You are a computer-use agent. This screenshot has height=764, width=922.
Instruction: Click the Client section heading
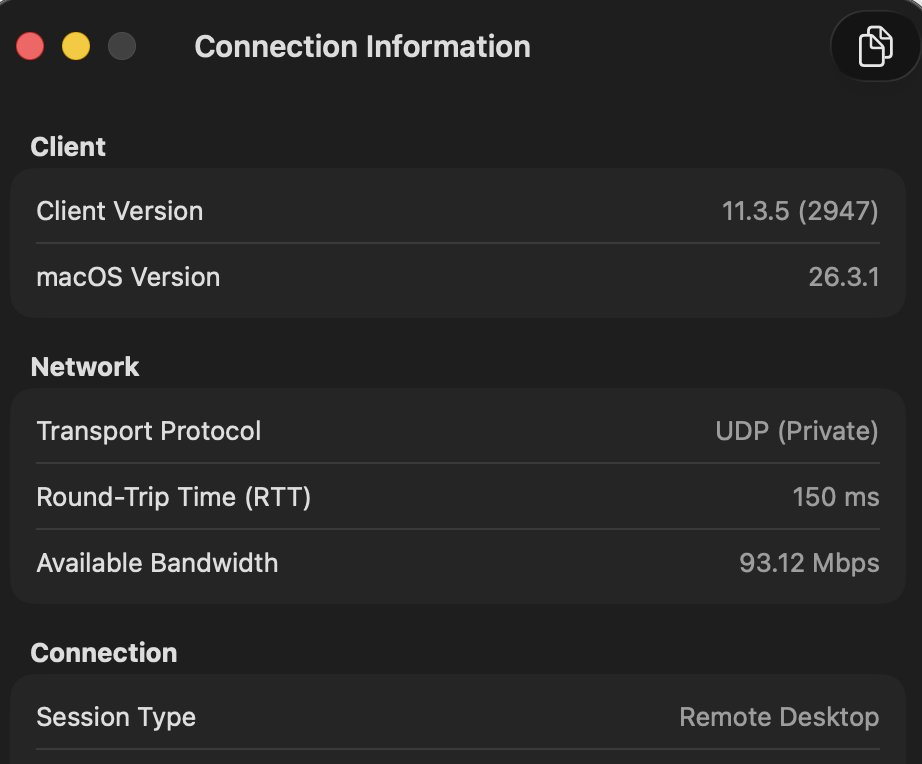click(68, 146)
